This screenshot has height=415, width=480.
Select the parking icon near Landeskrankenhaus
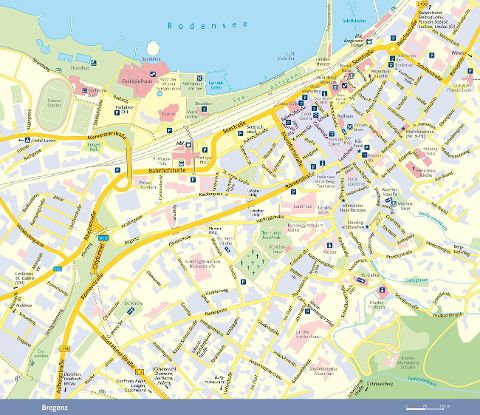(x=307, y=311)
